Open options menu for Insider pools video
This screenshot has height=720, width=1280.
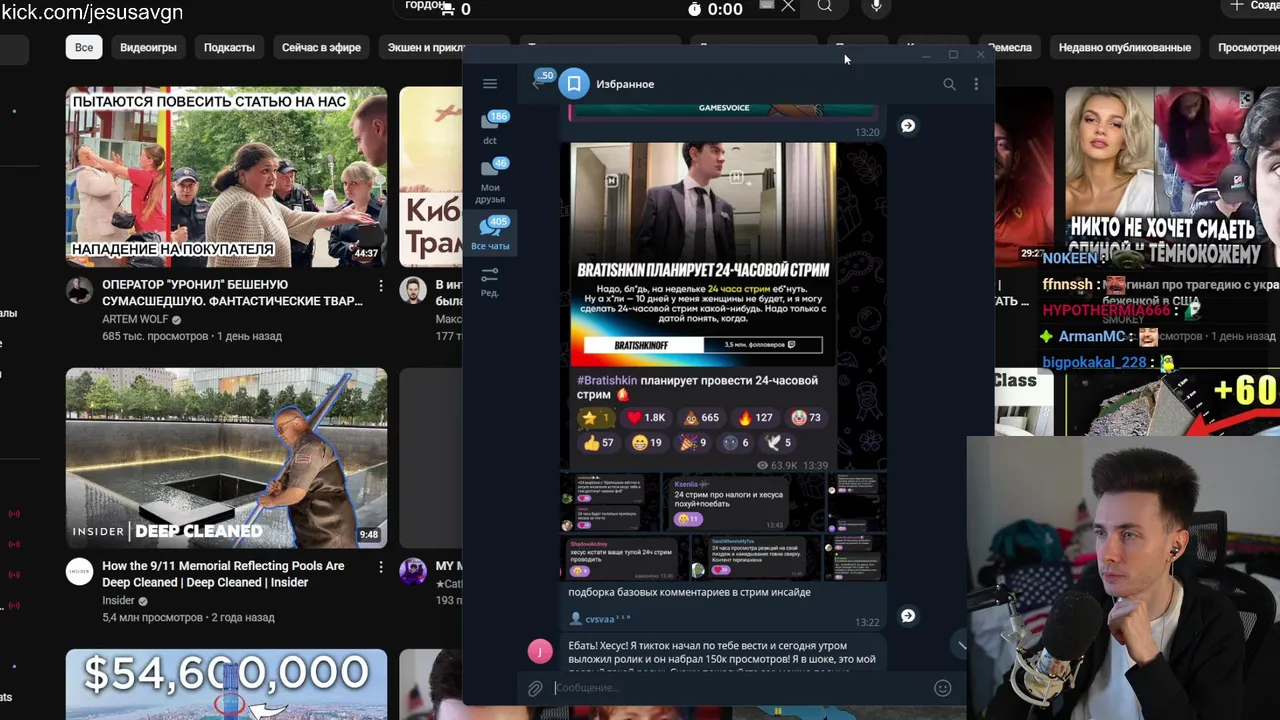380,567
